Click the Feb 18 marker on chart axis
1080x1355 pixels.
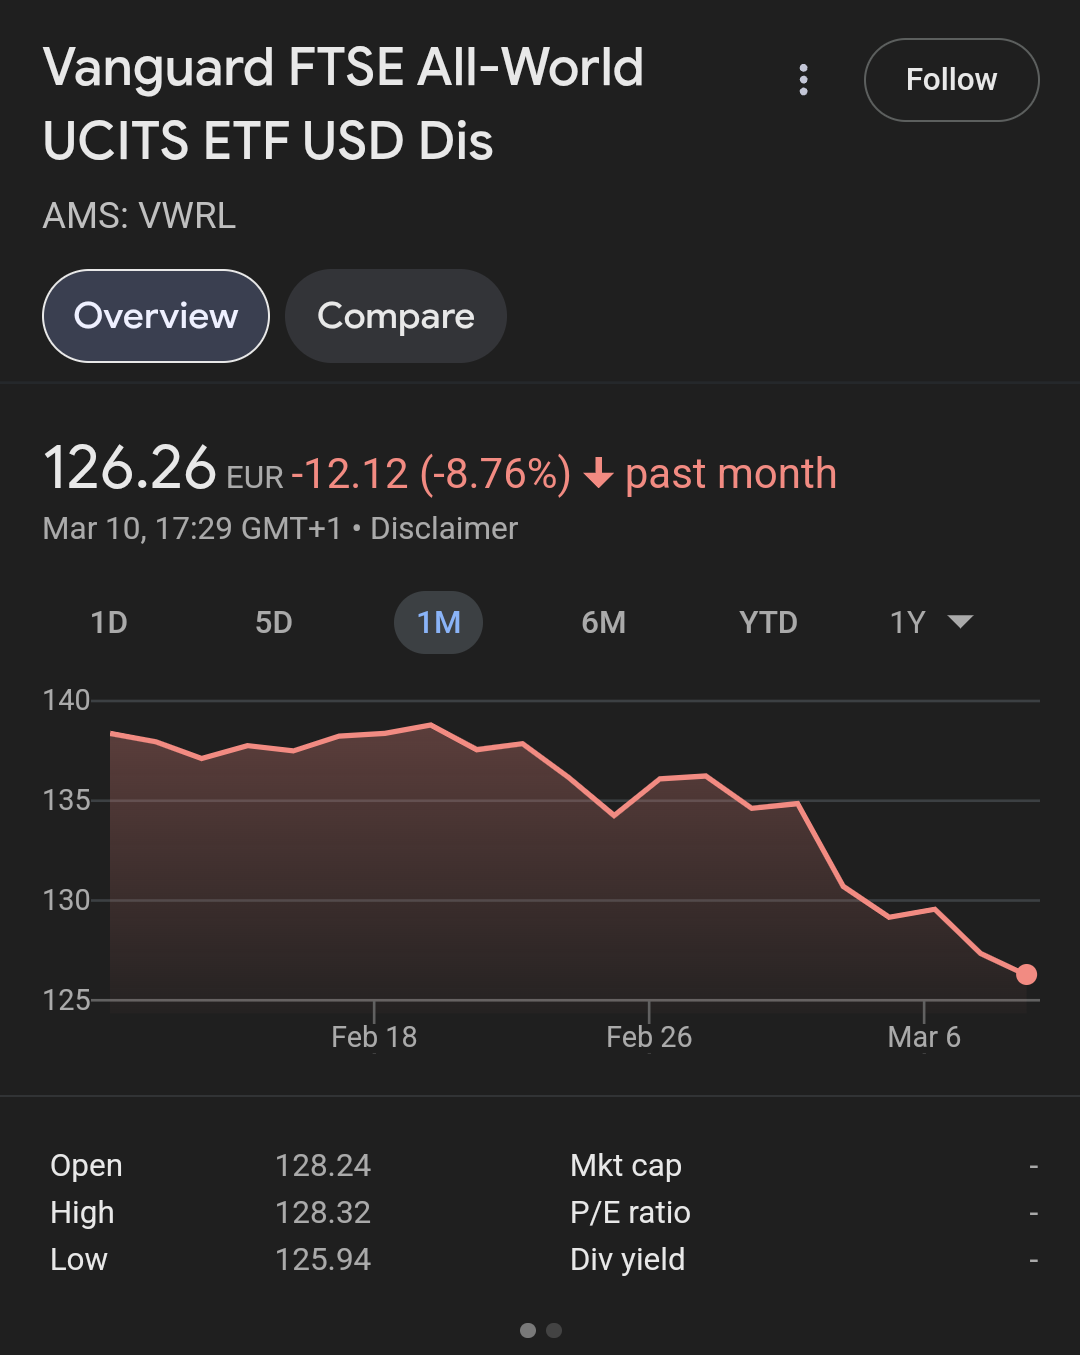pos(374,1037)
